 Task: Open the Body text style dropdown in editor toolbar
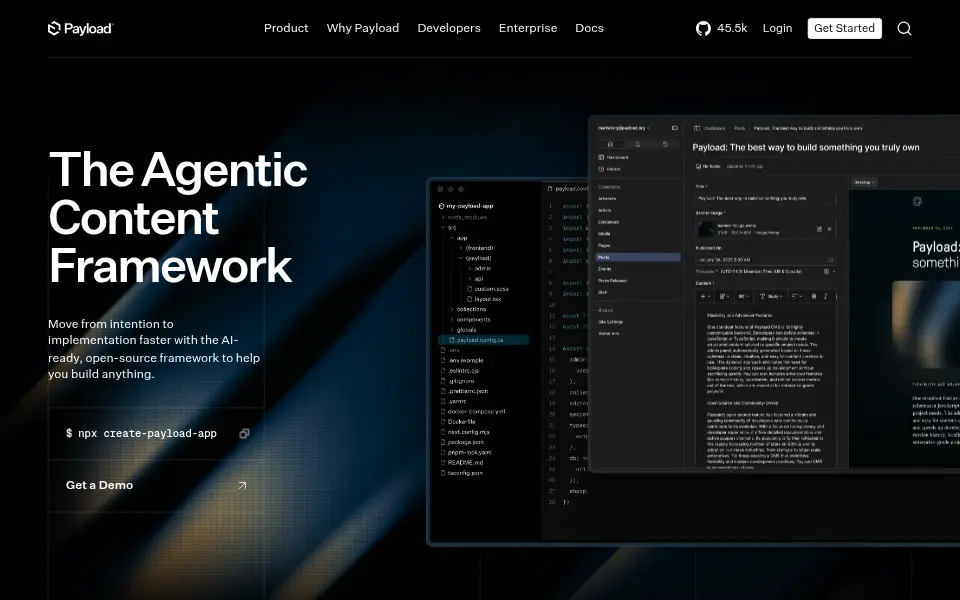[x=770, y=296]
